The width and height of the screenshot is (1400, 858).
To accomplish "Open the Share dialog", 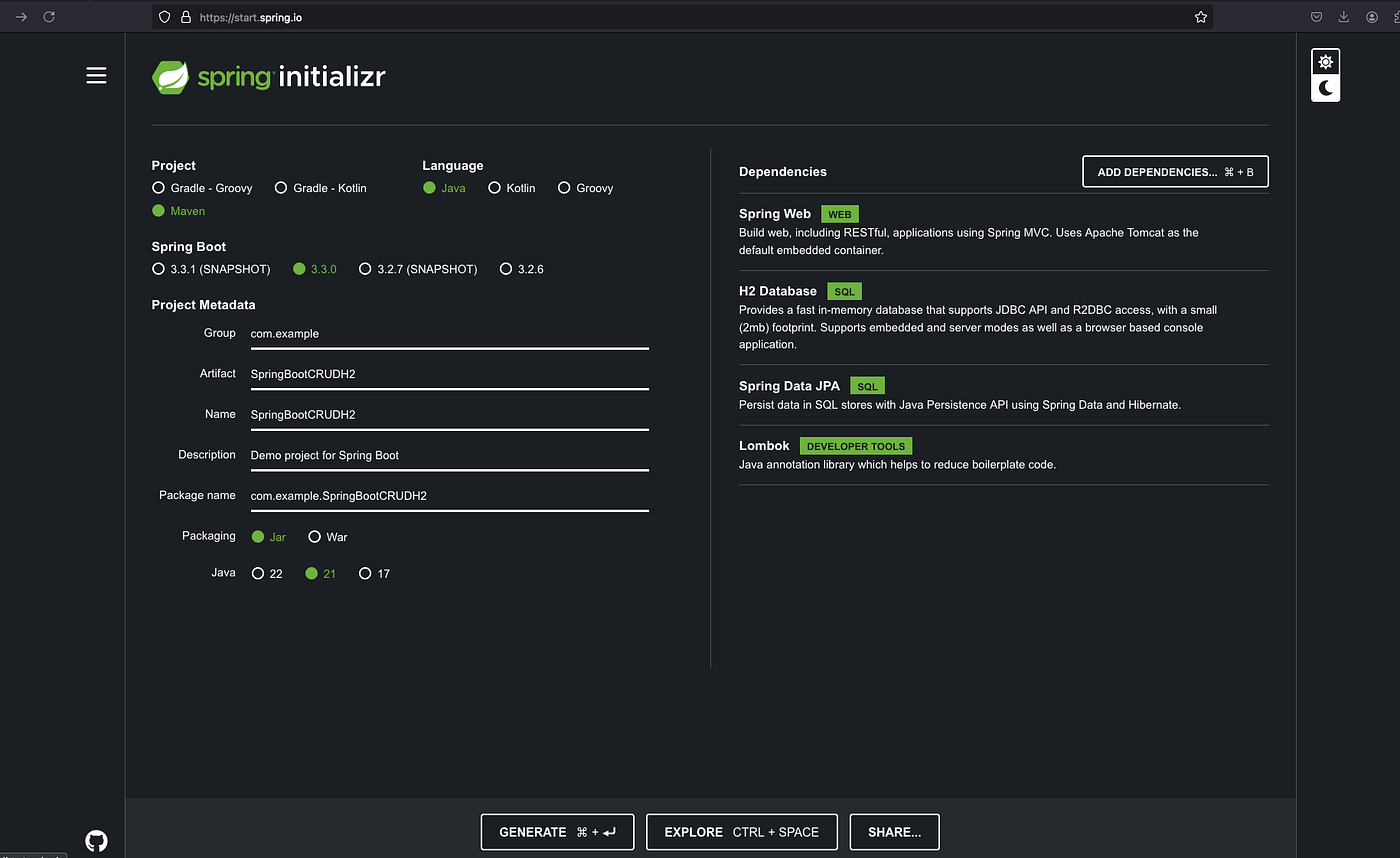I will tap(894, 832).
